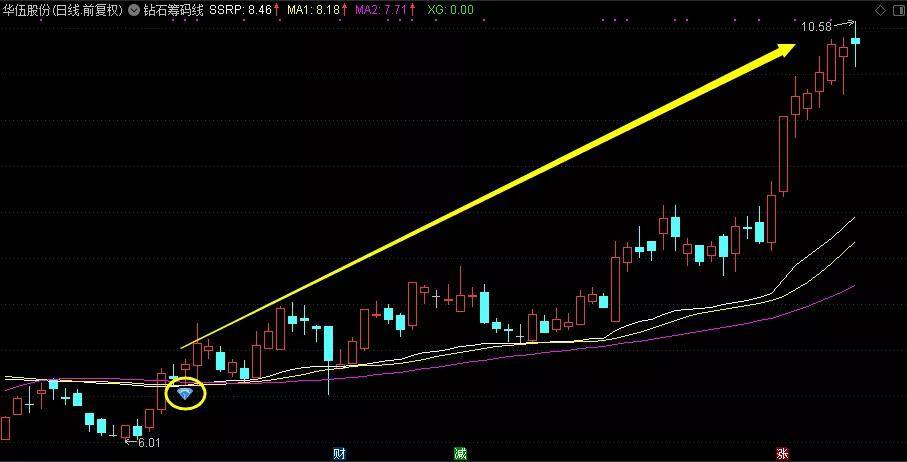Open the indicator dropdown beside 钻石筹码线
This screenshot has height=462, width=907.
(134, 10)
